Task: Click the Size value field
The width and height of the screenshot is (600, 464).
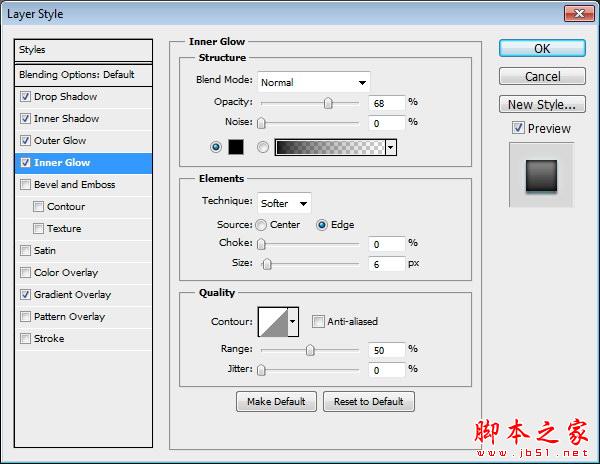Action: pyautogui.click(x=386, y=264)
